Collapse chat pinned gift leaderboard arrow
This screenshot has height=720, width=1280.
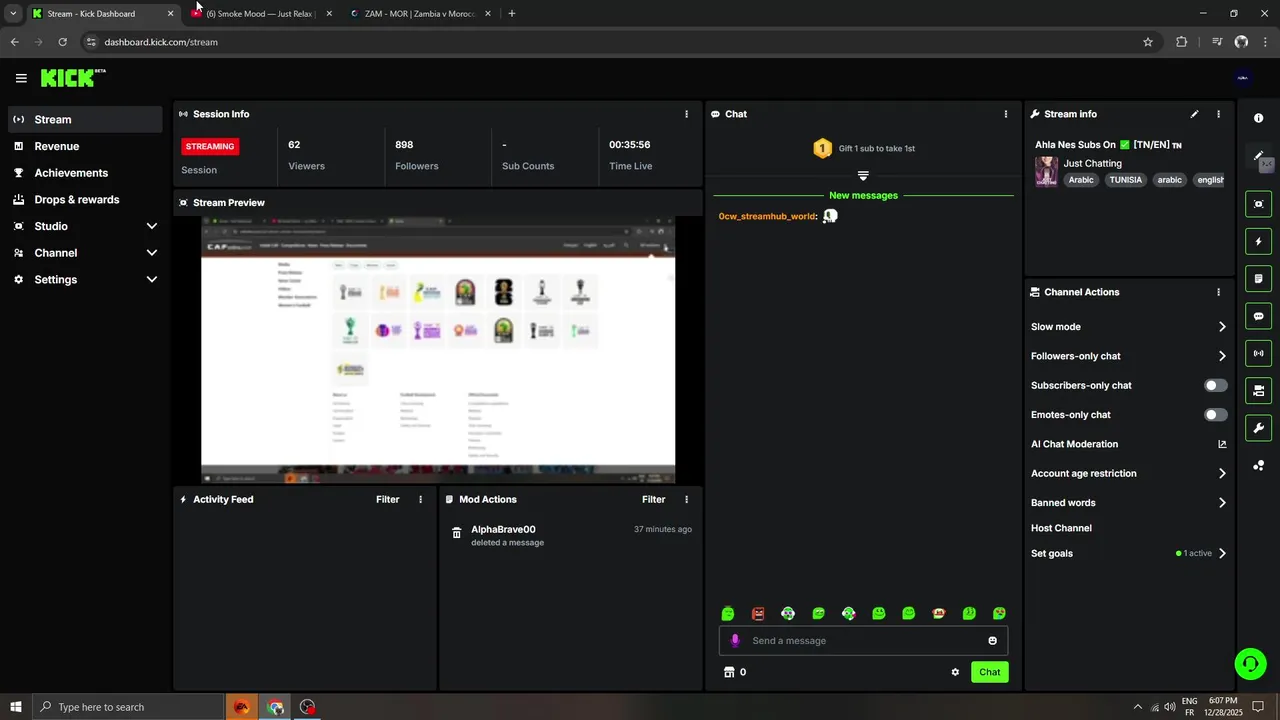click(863, 175)
